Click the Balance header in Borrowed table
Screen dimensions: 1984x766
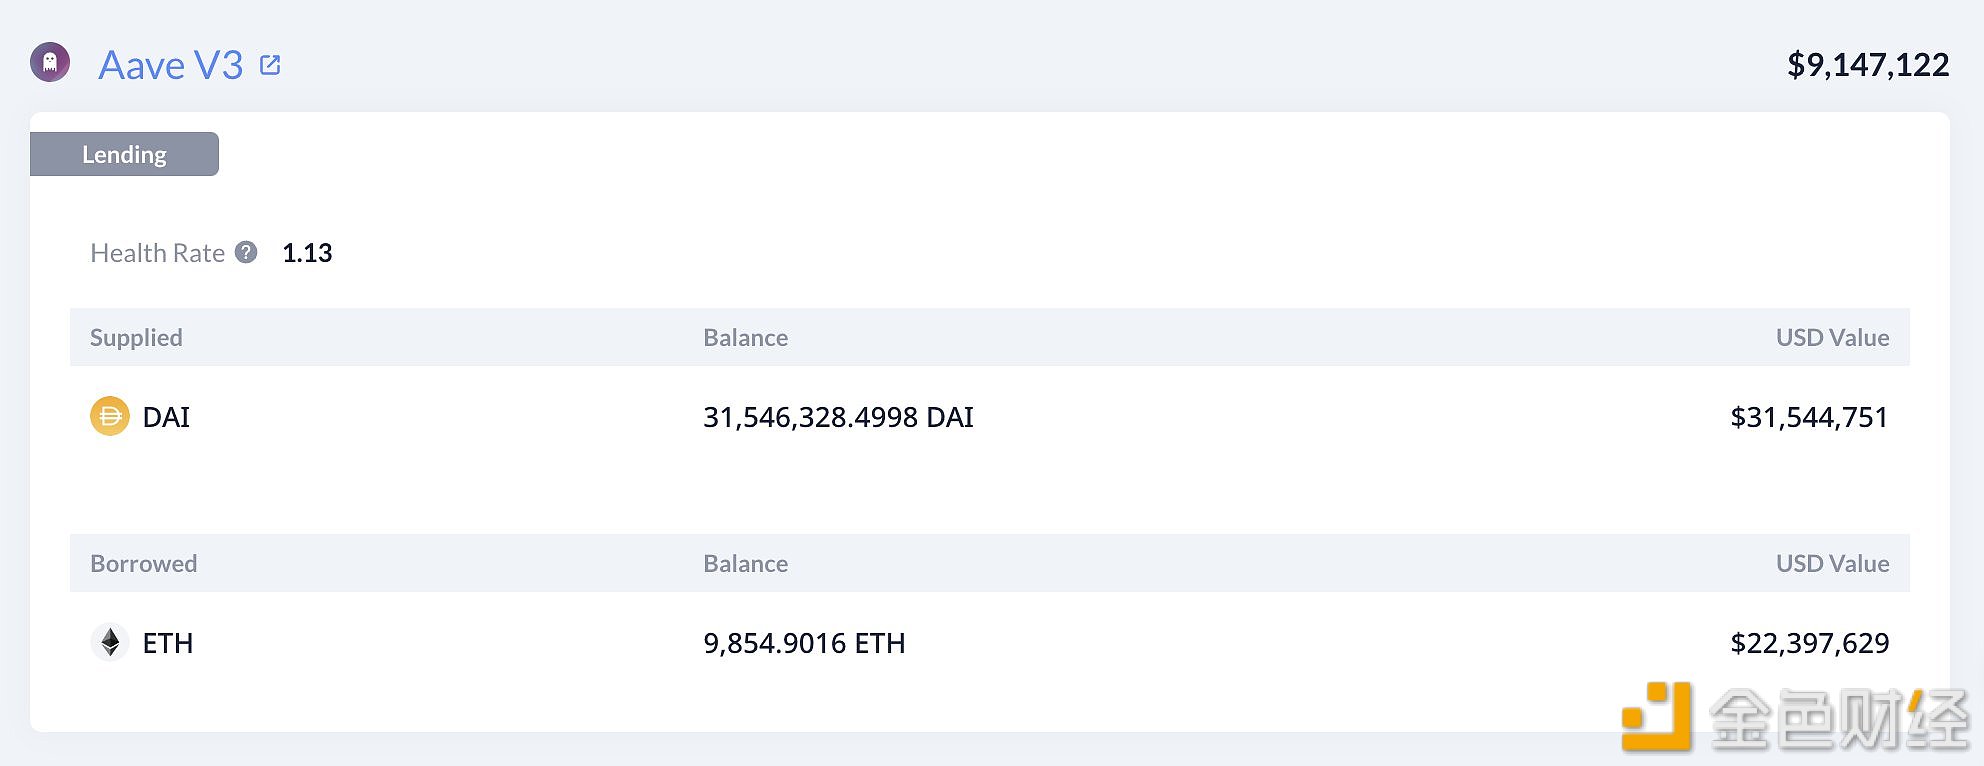pyautogui.click(x=745, y=563)
